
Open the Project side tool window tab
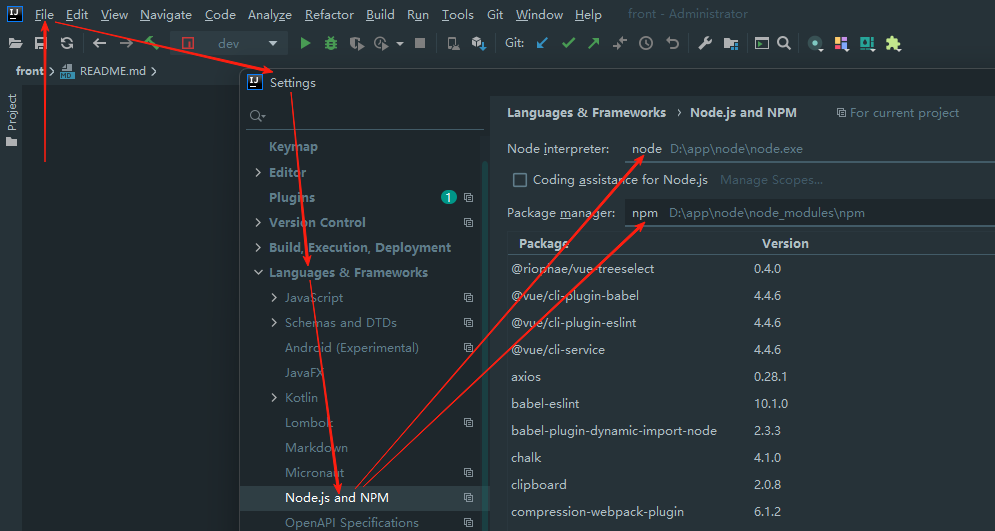coord(11,119)
